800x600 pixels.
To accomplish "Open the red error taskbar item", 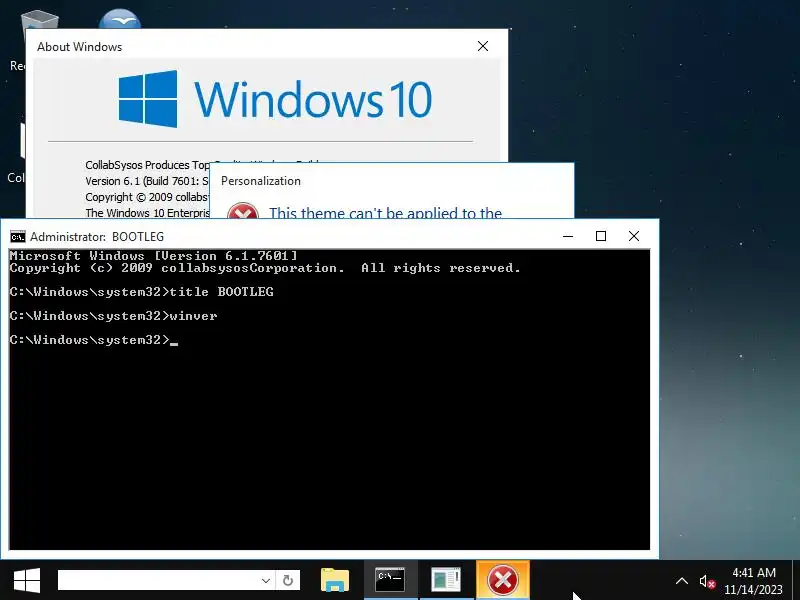I will [x=503, y=580].
